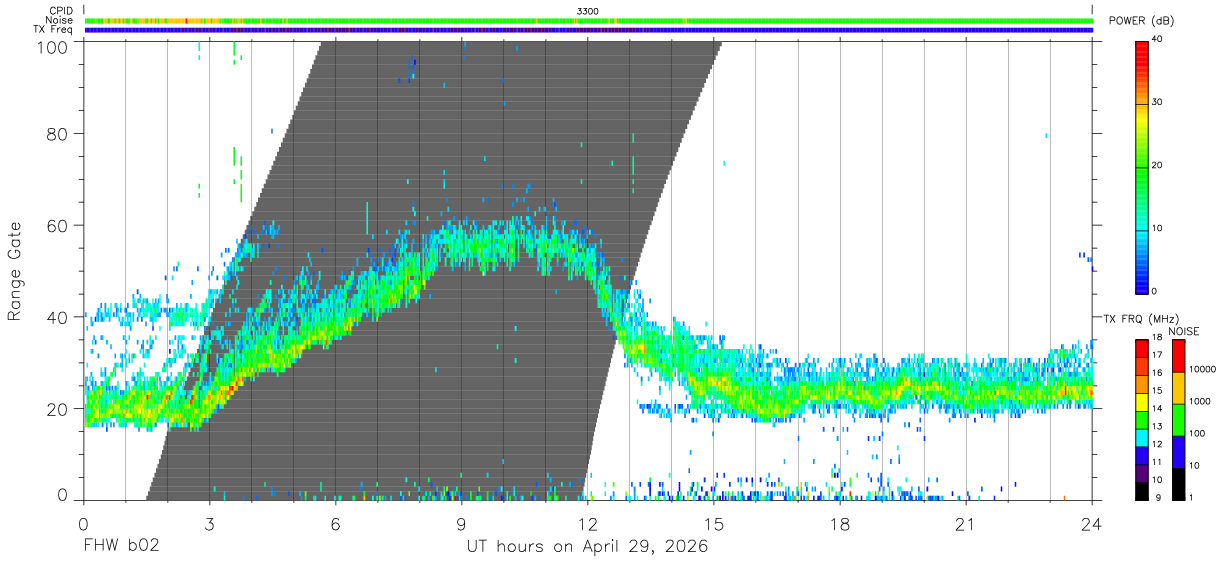Click the TX Freq blue strip above the plot
The height and width of the screenshot is (567, 1228).
click(x=589, y=30)
